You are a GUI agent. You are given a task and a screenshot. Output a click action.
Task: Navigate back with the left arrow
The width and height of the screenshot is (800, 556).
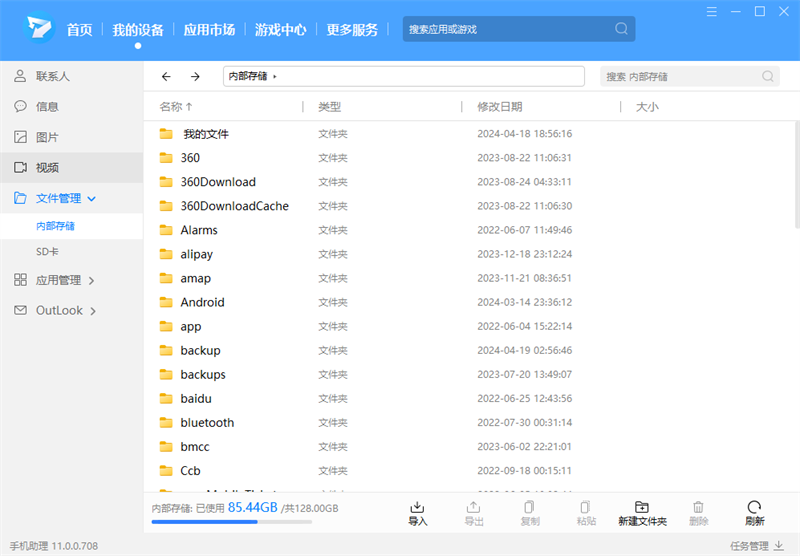tap(166, 77)
